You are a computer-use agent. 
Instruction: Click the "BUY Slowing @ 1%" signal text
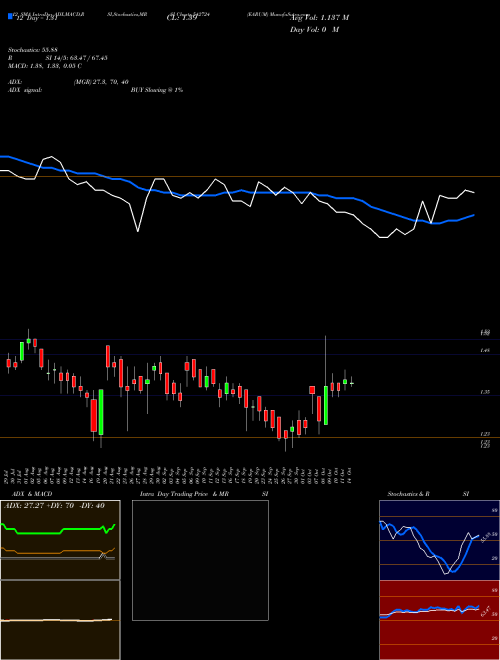[x=157, y=90]
